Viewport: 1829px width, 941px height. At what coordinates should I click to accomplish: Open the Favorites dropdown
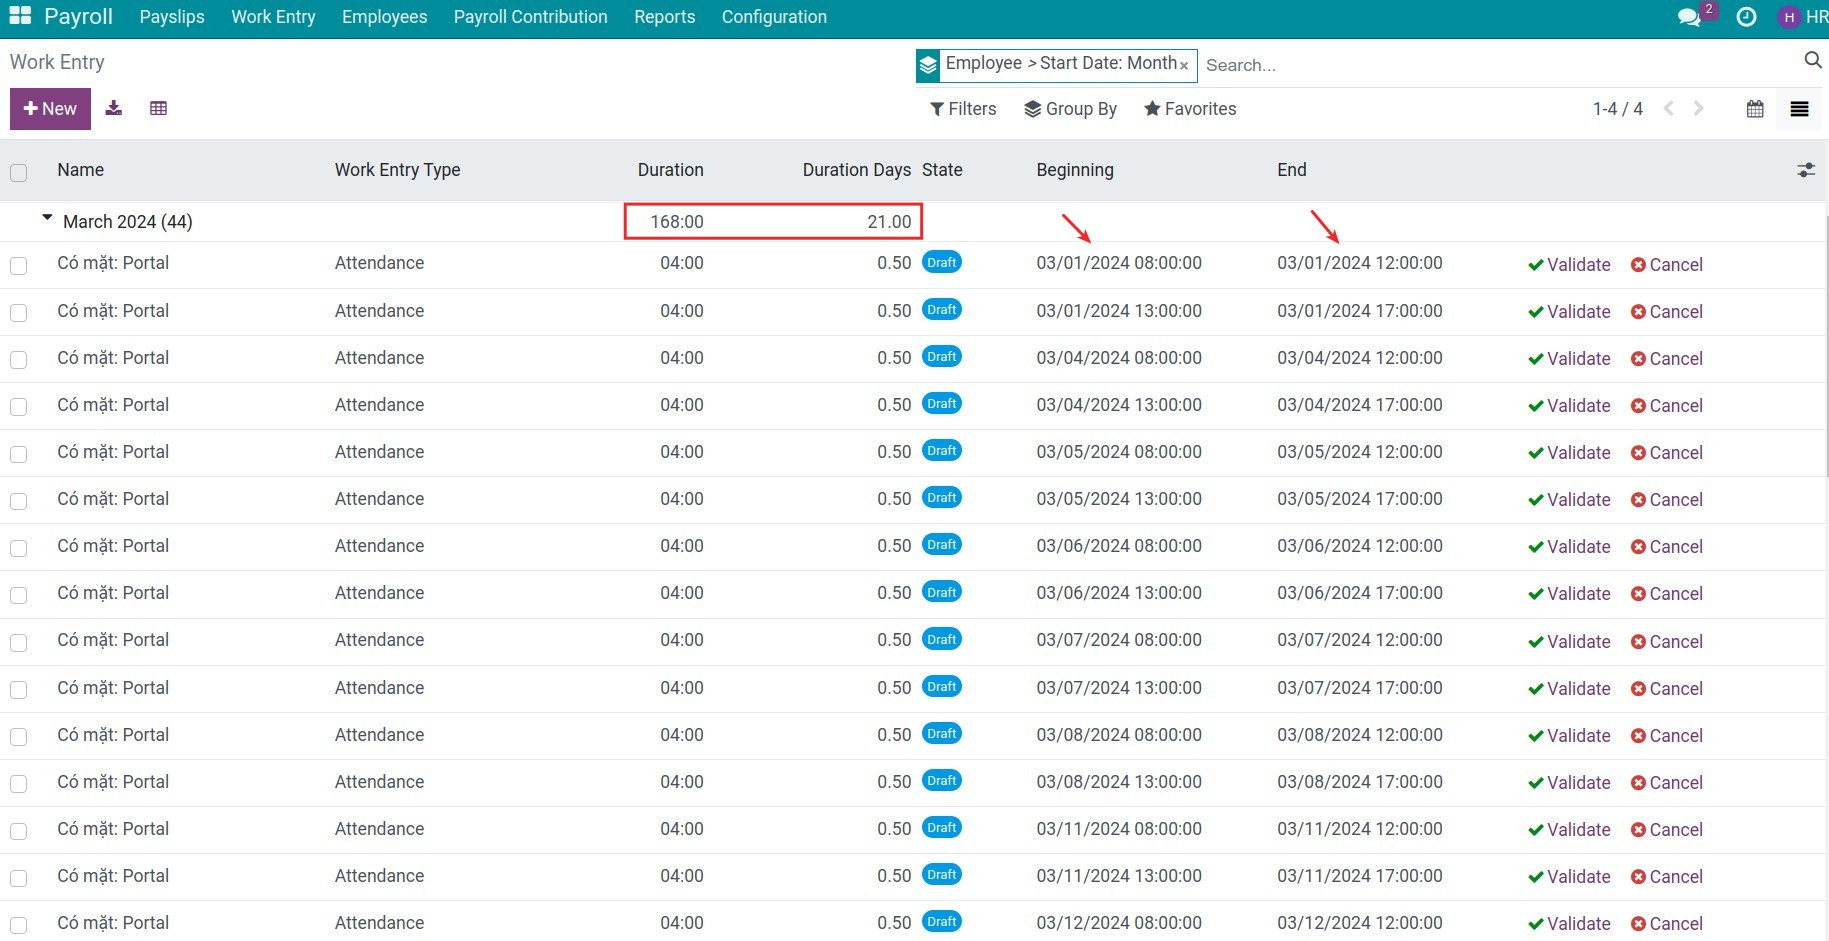1190,109
